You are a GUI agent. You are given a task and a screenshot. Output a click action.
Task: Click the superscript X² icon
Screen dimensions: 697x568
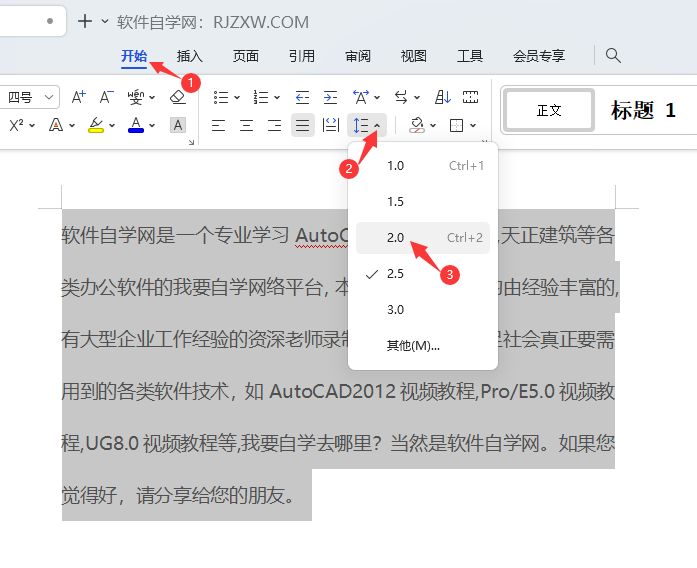(16, 125)
